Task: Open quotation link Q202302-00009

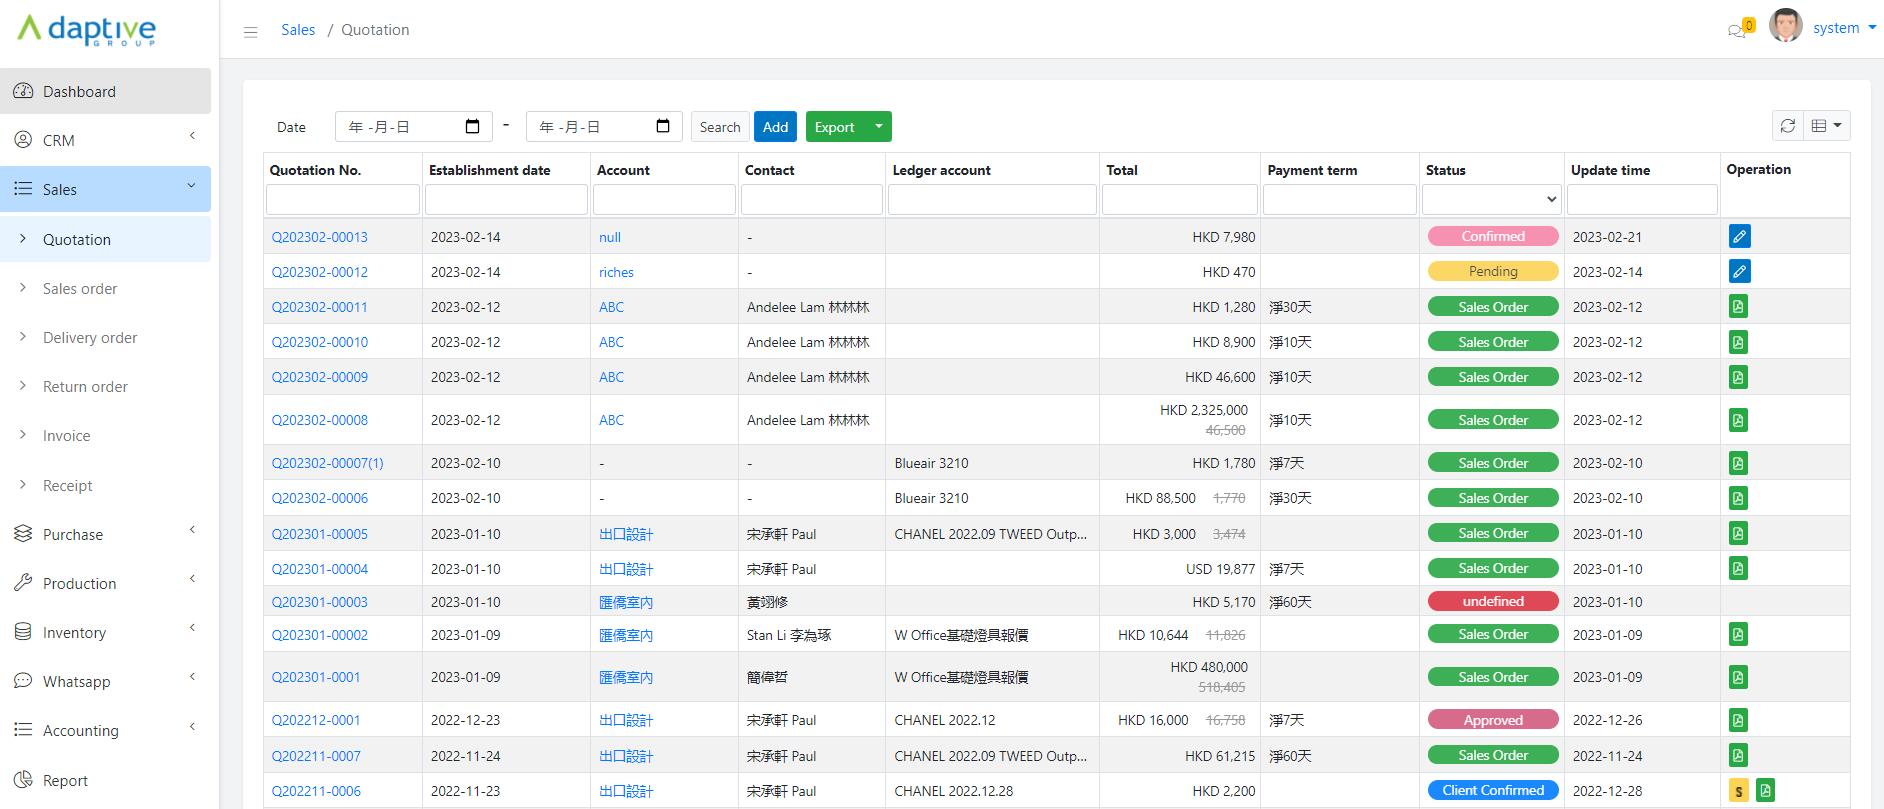Action: click(x=320, y=377)
